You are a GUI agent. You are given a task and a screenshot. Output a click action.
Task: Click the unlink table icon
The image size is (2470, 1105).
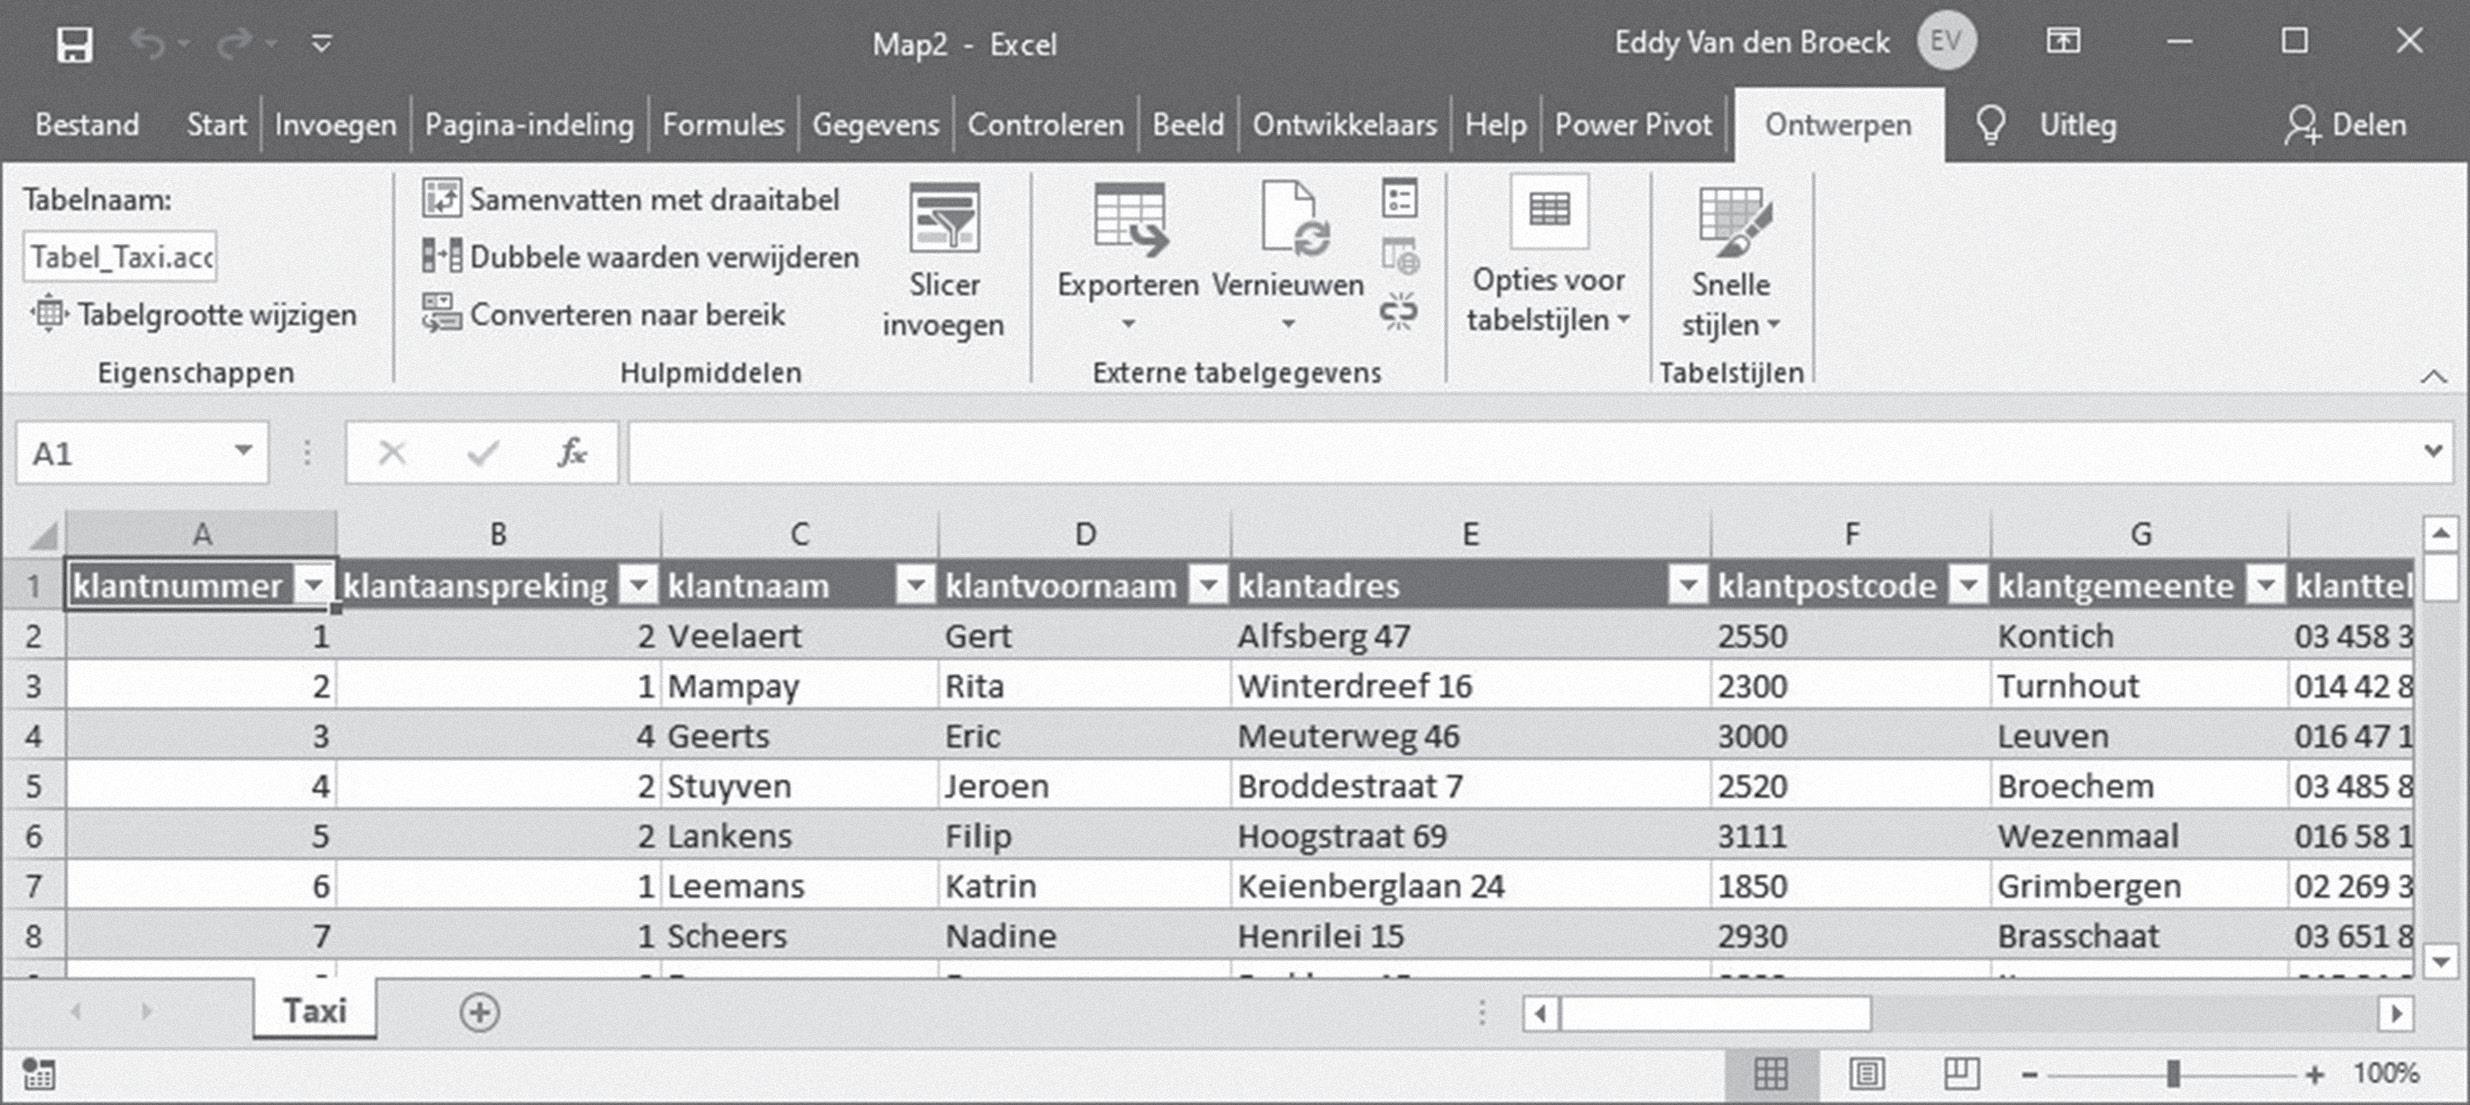(1400, 312)
